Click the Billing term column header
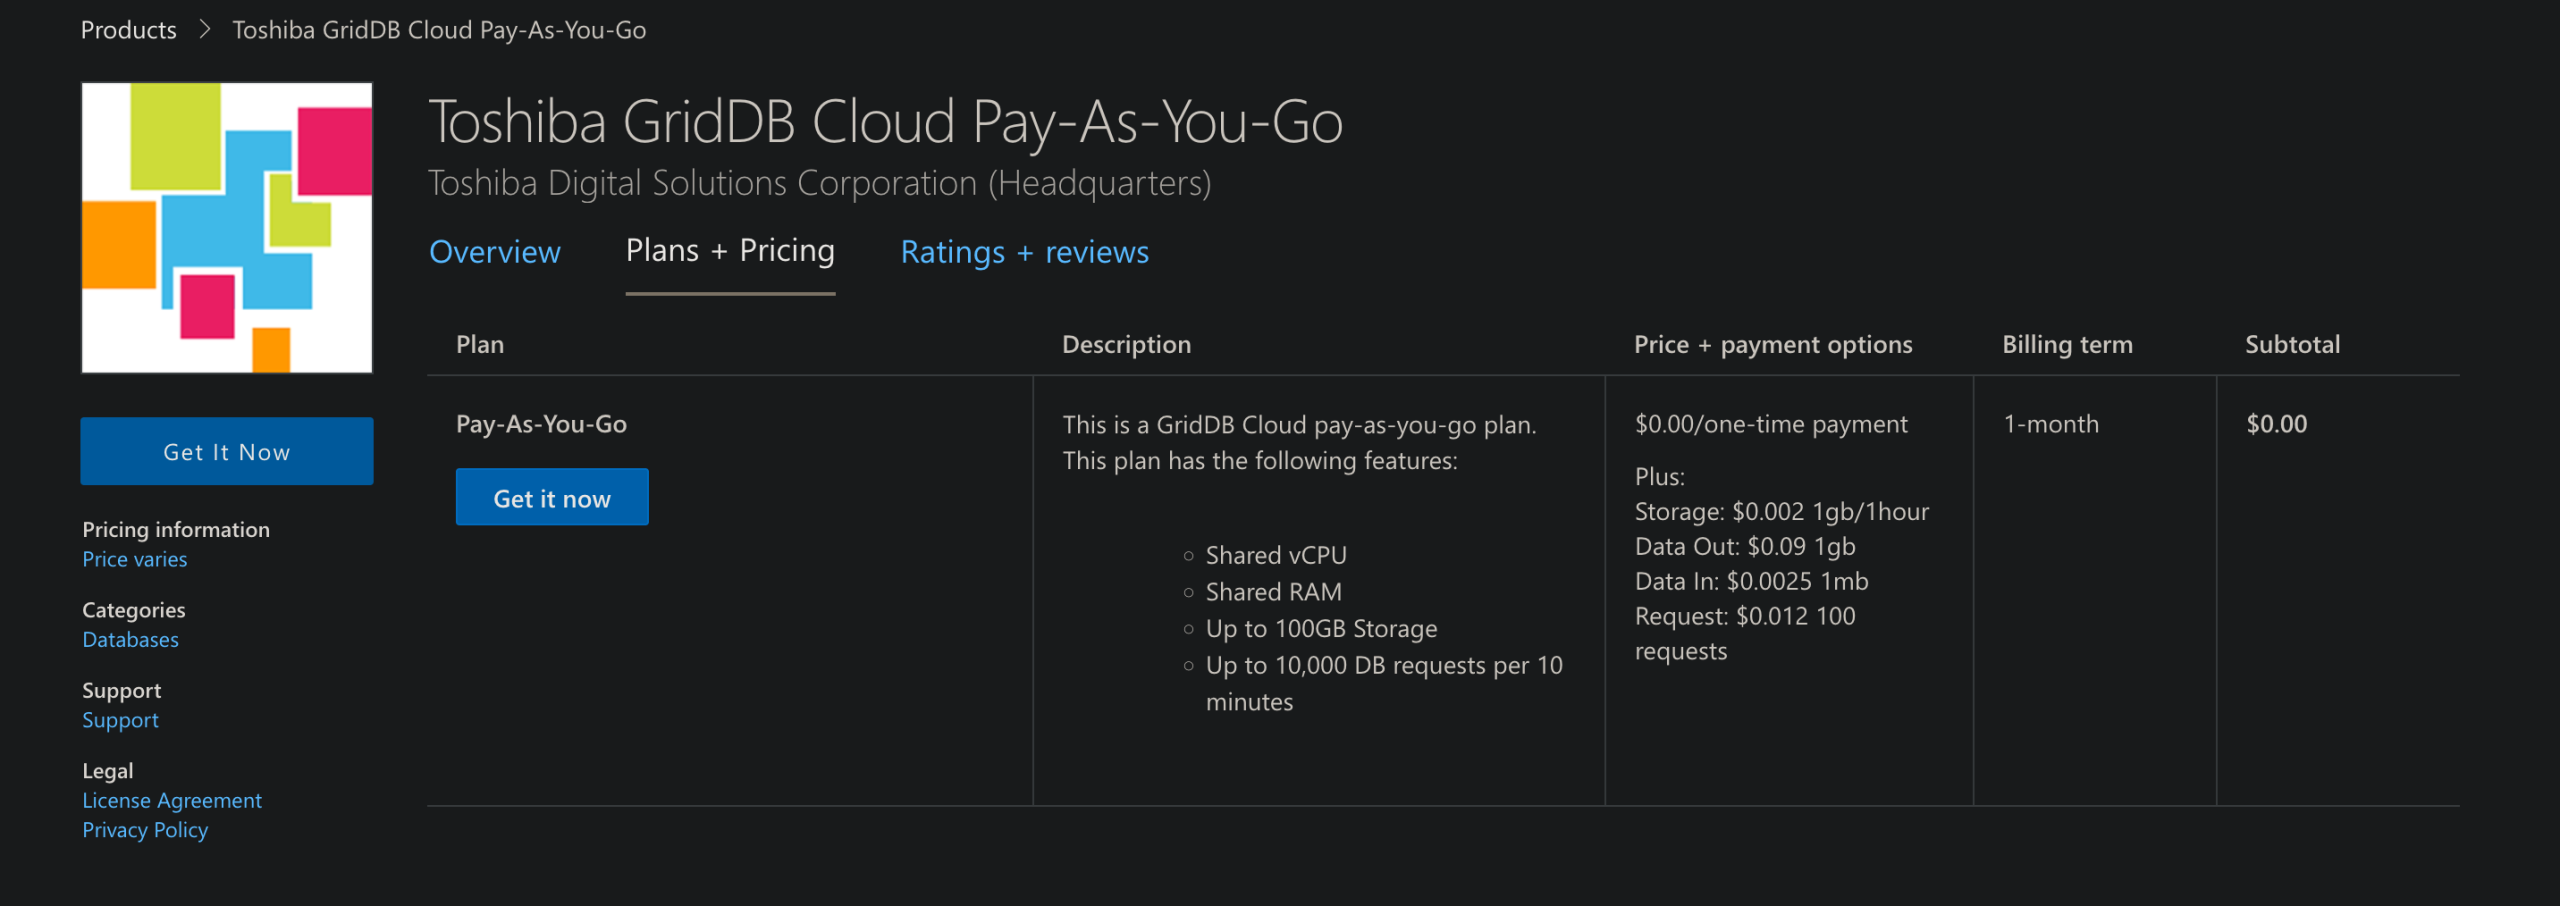Screen dimensions: 2560x906 pyautogui.click(x=2067, y=345)
